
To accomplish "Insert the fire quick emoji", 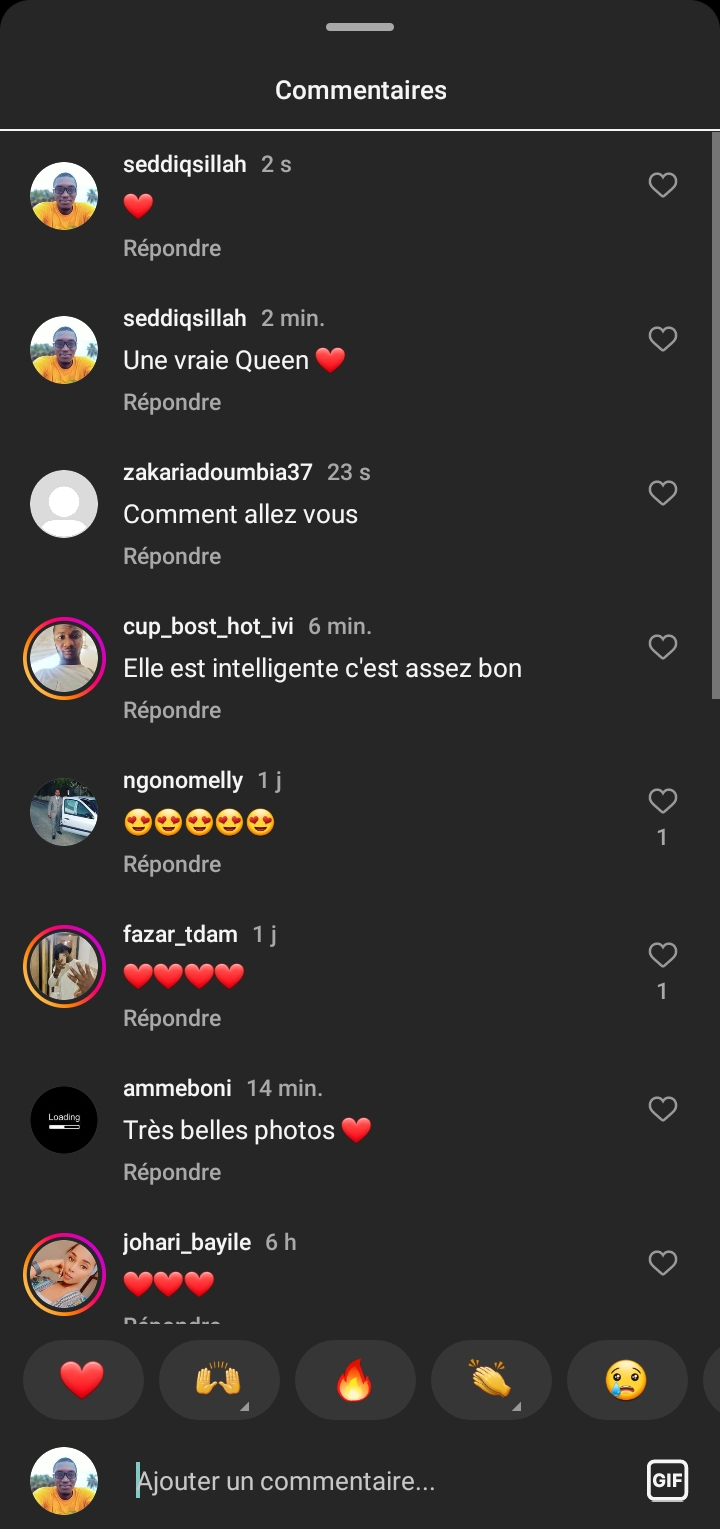I will point(355,1380).
